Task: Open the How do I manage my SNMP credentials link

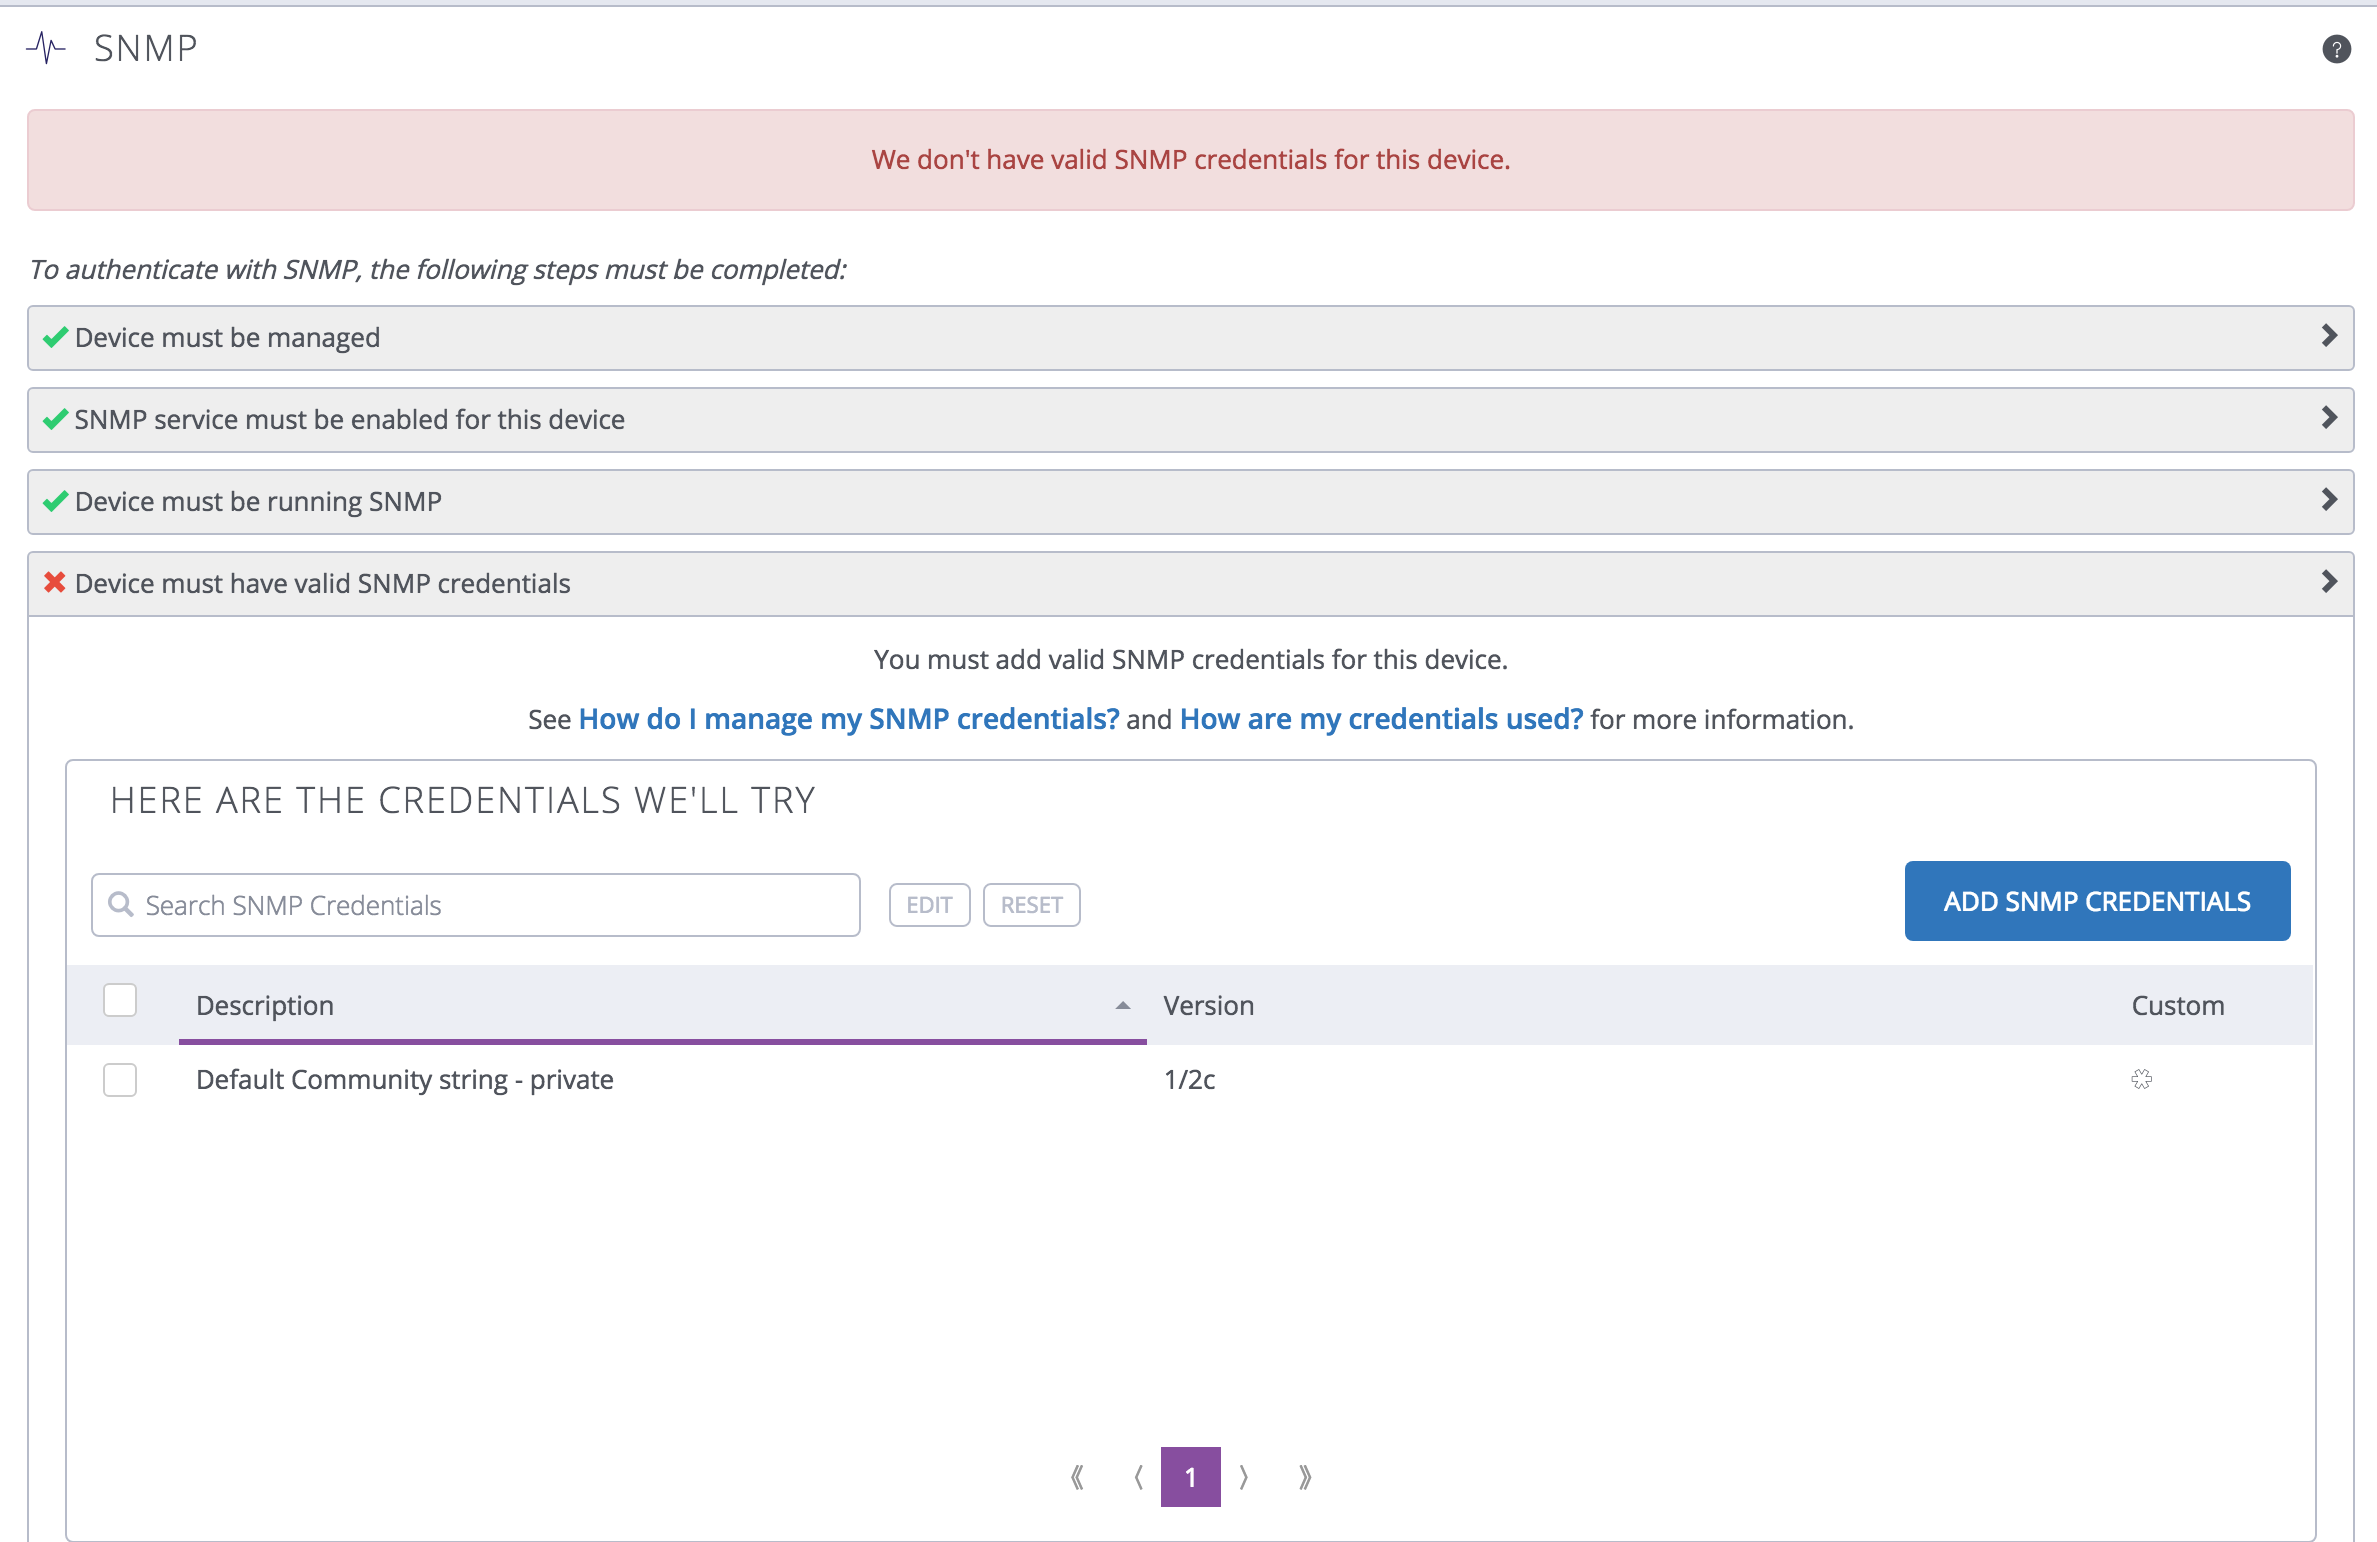Action: point(849,718)
